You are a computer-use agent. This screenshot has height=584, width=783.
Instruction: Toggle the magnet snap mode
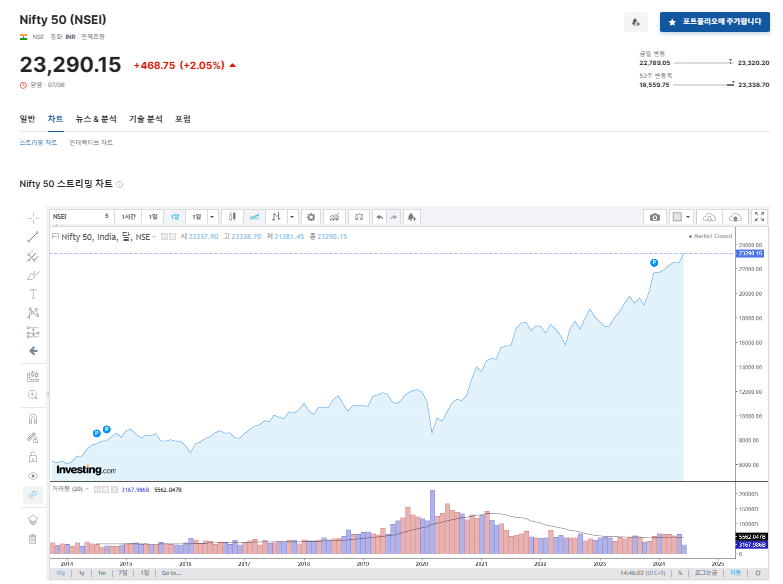tap(33, 419)
